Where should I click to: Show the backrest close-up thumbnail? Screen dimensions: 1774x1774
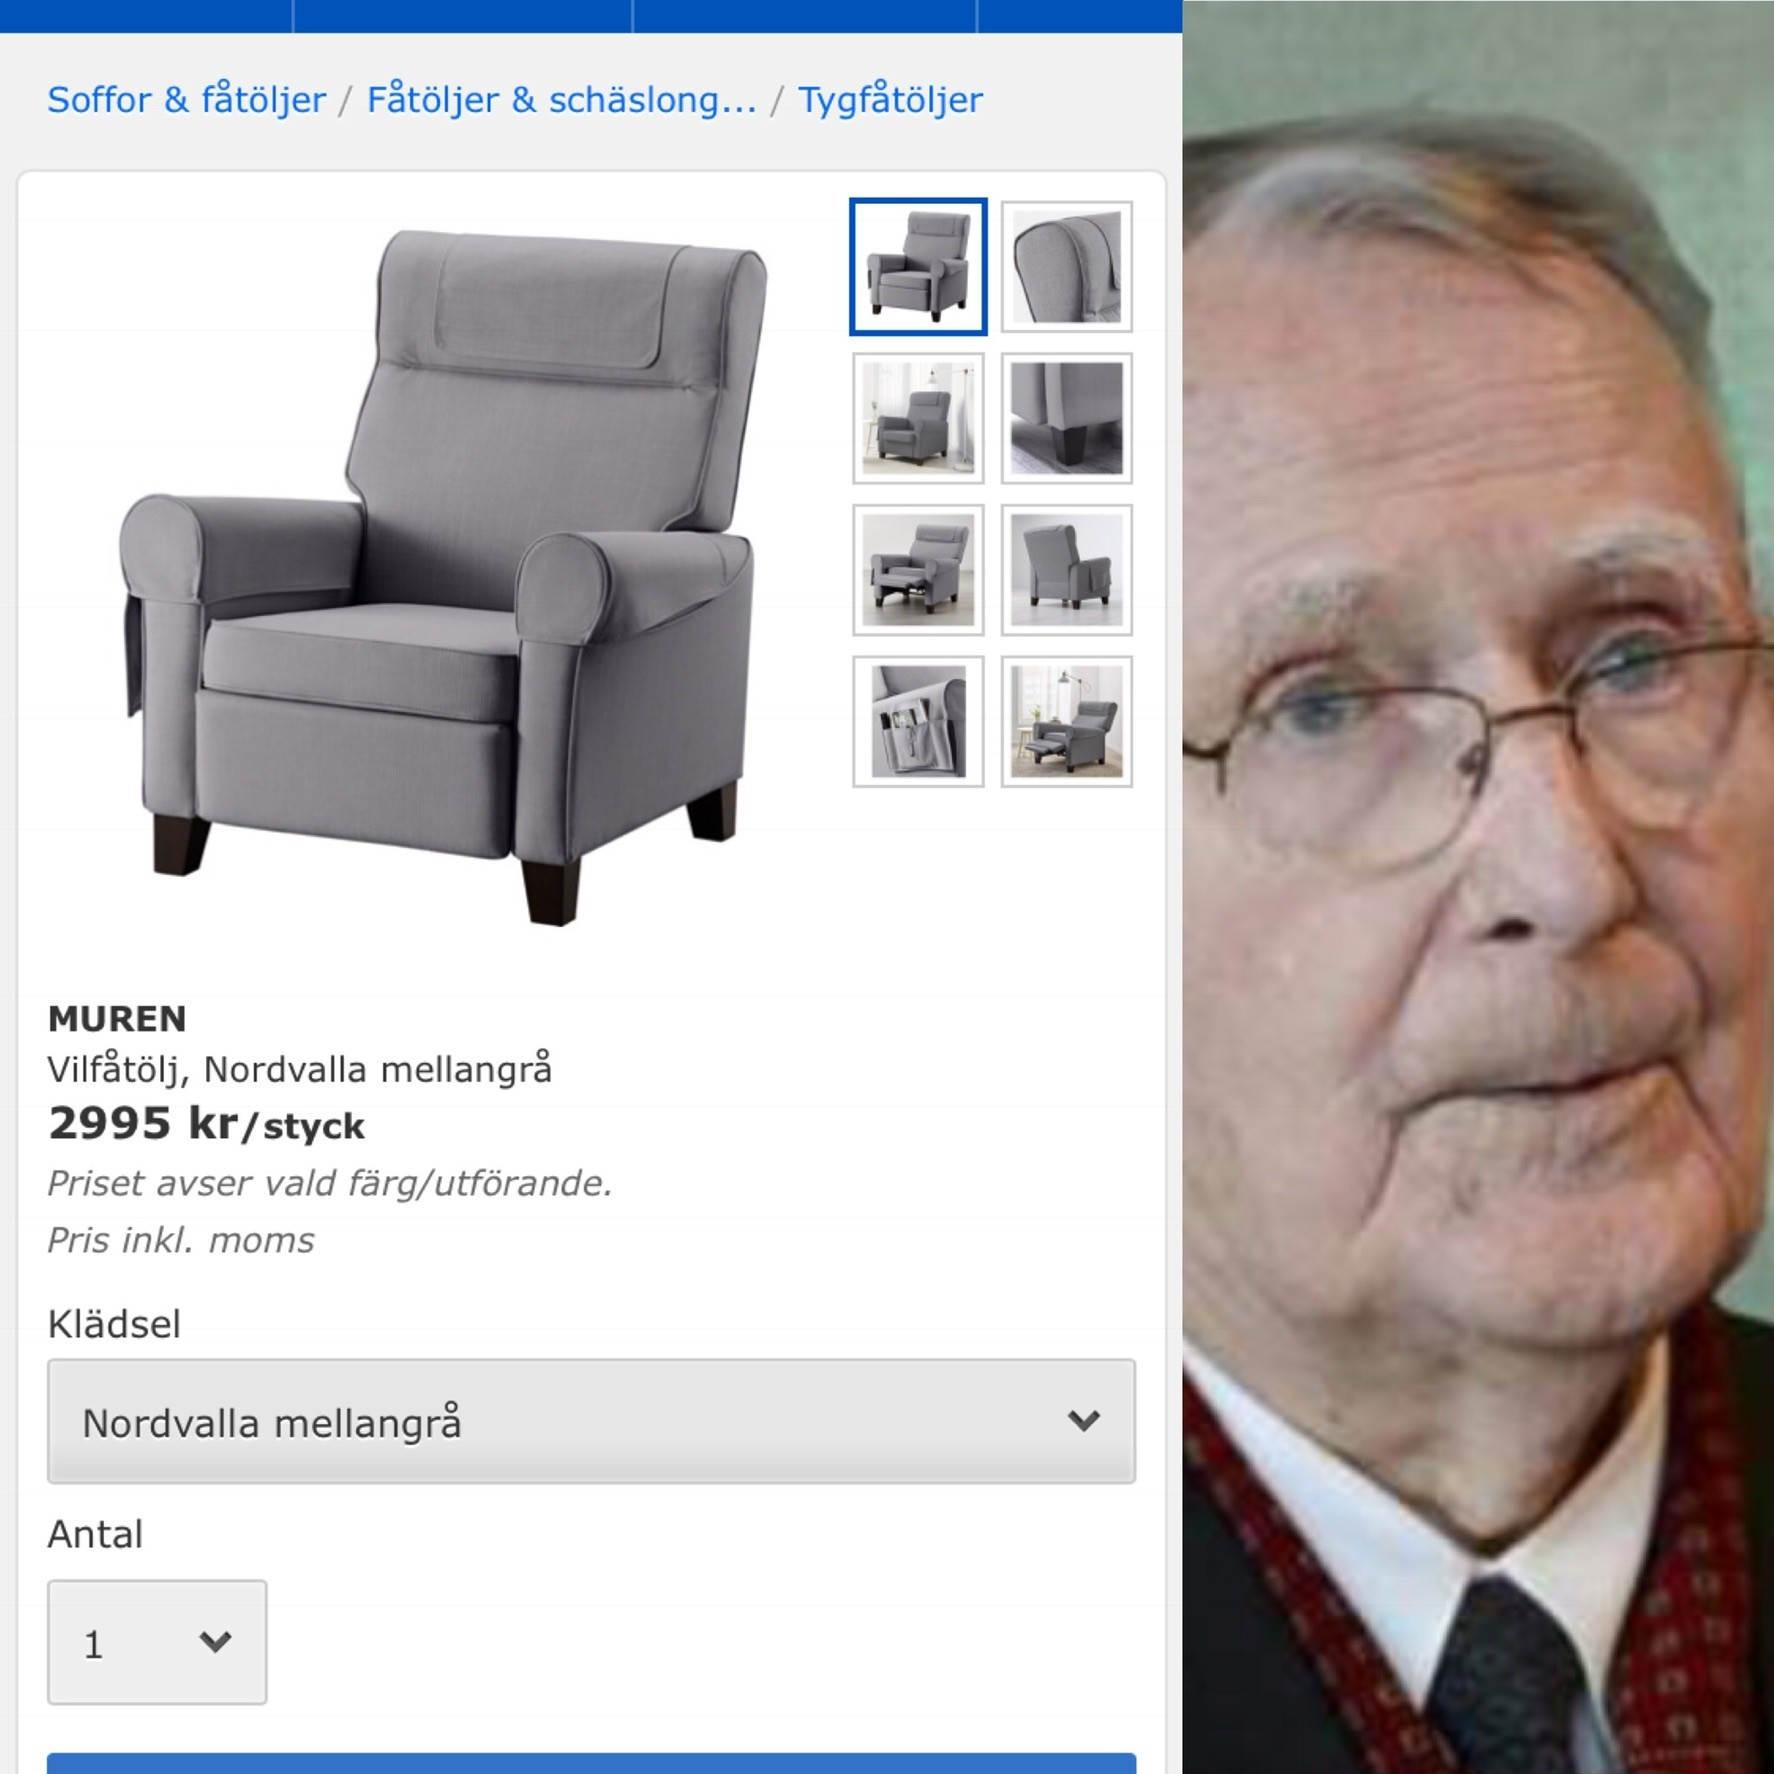(x=1067, y=266)
